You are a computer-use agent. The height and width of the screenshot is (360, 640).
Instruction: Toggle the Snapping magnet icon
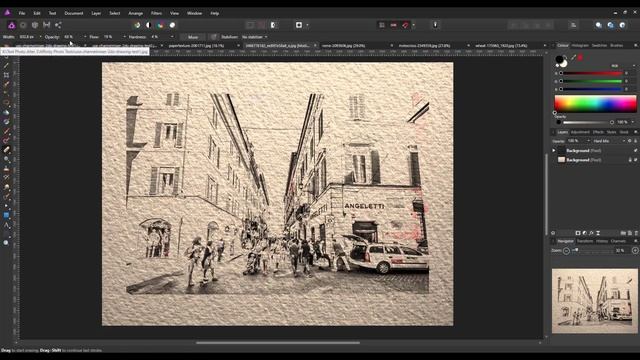click(x=405, y=25)
